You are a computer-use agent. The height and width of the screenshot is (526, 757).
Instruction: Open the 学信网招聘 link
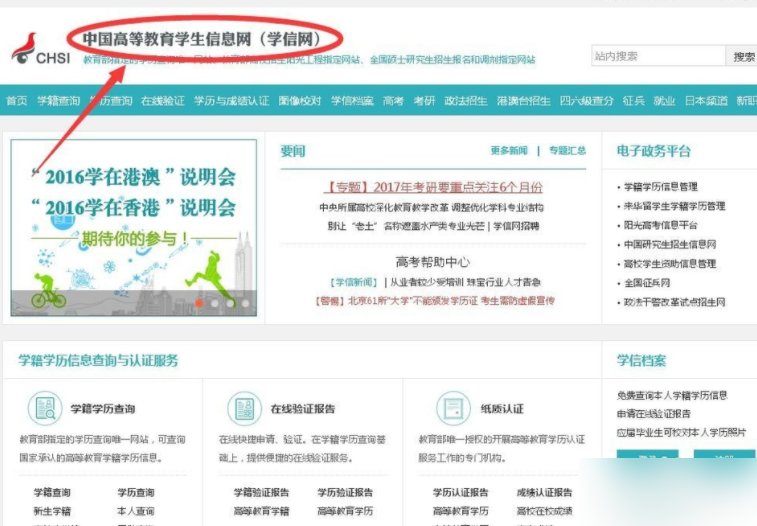point(516,226)
